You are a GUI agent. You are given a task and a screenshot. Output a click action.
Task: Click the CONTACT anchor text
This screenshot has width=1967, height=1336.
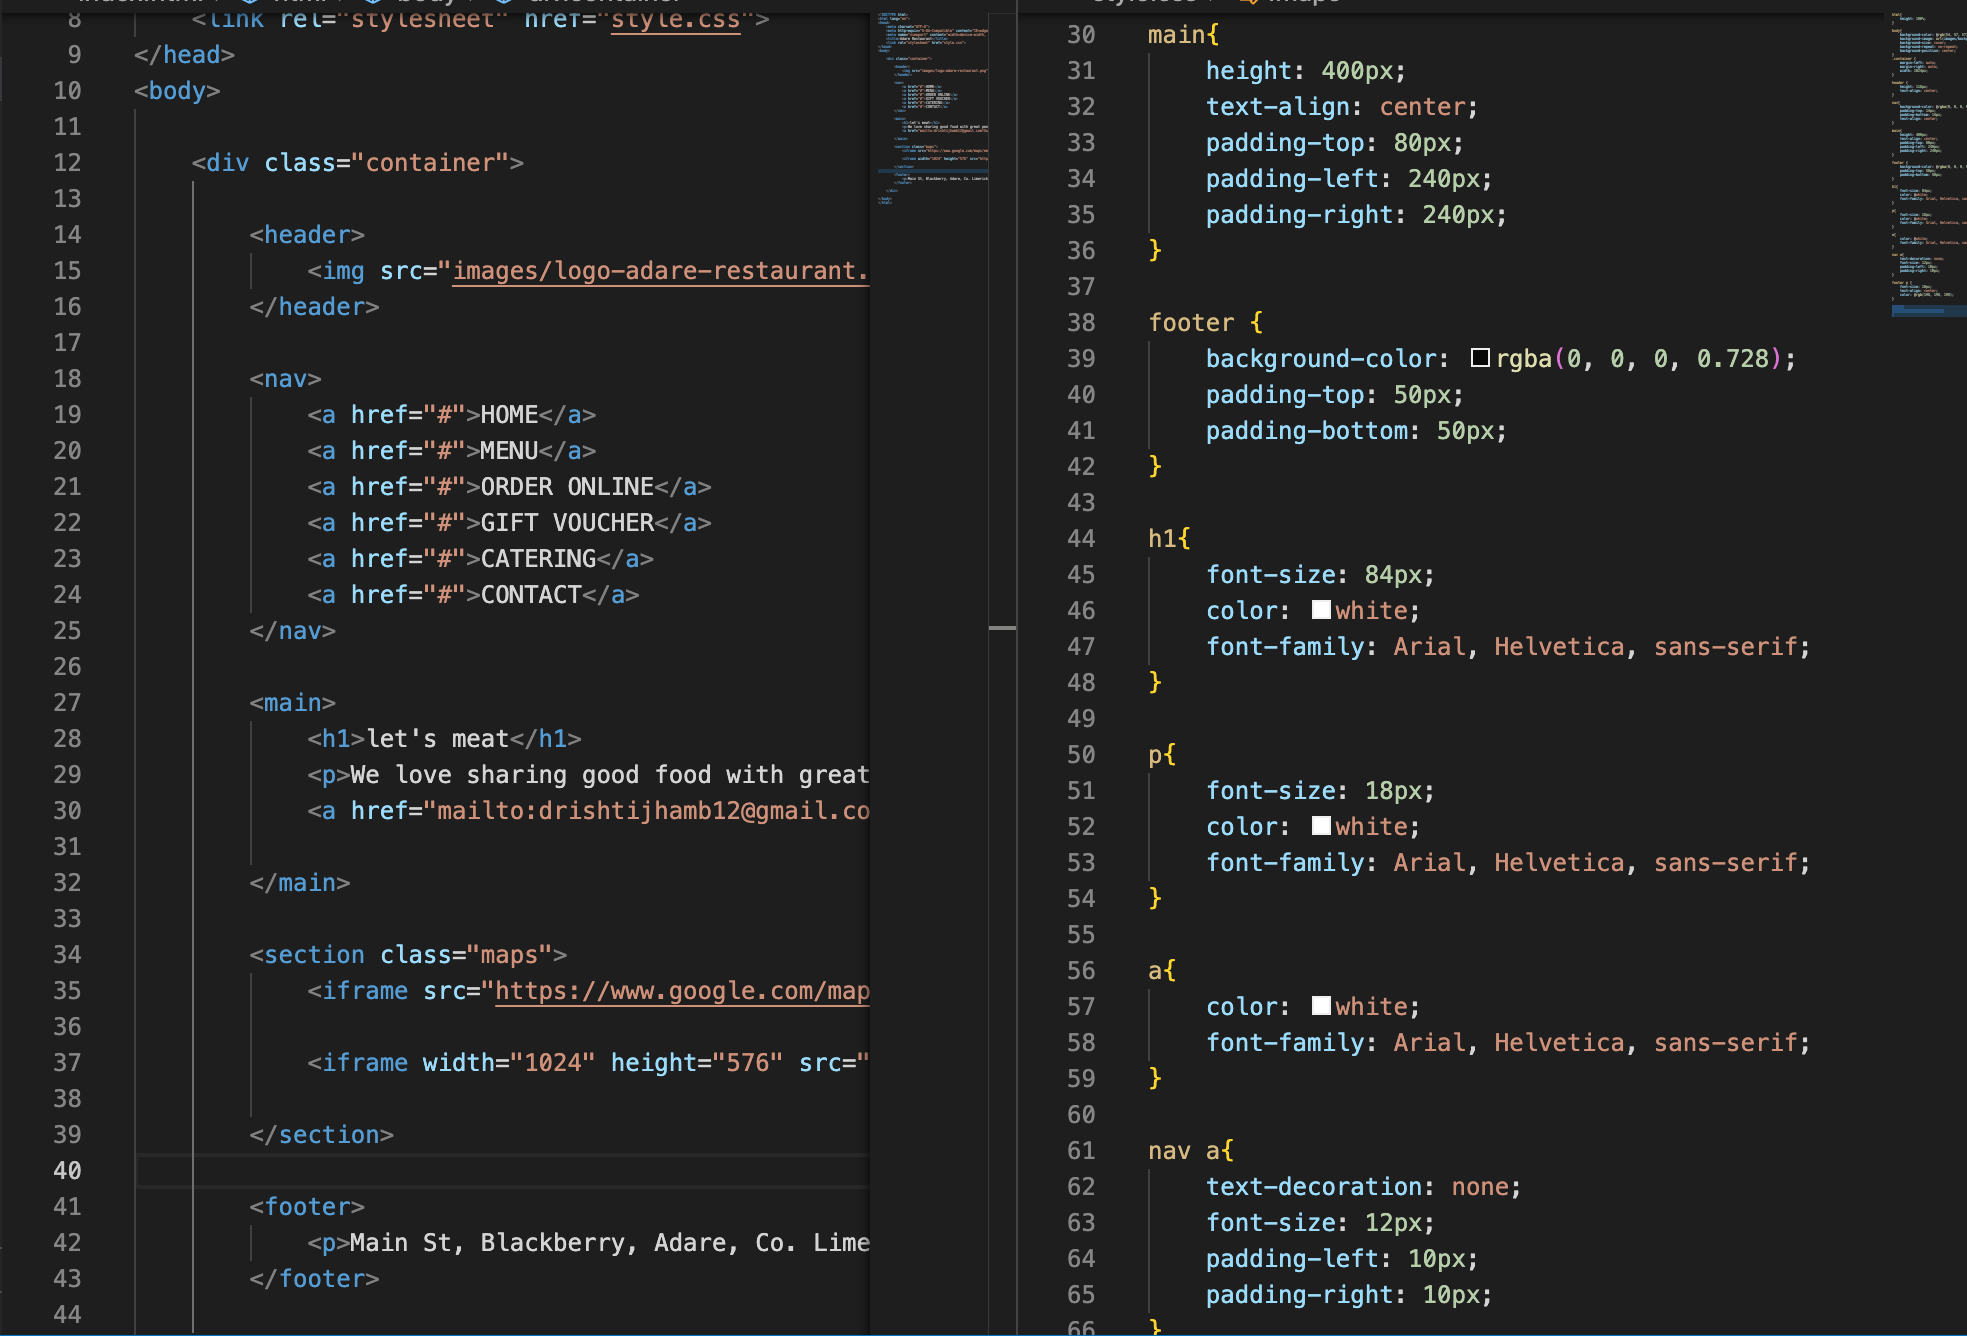click(x=531, y=595)
